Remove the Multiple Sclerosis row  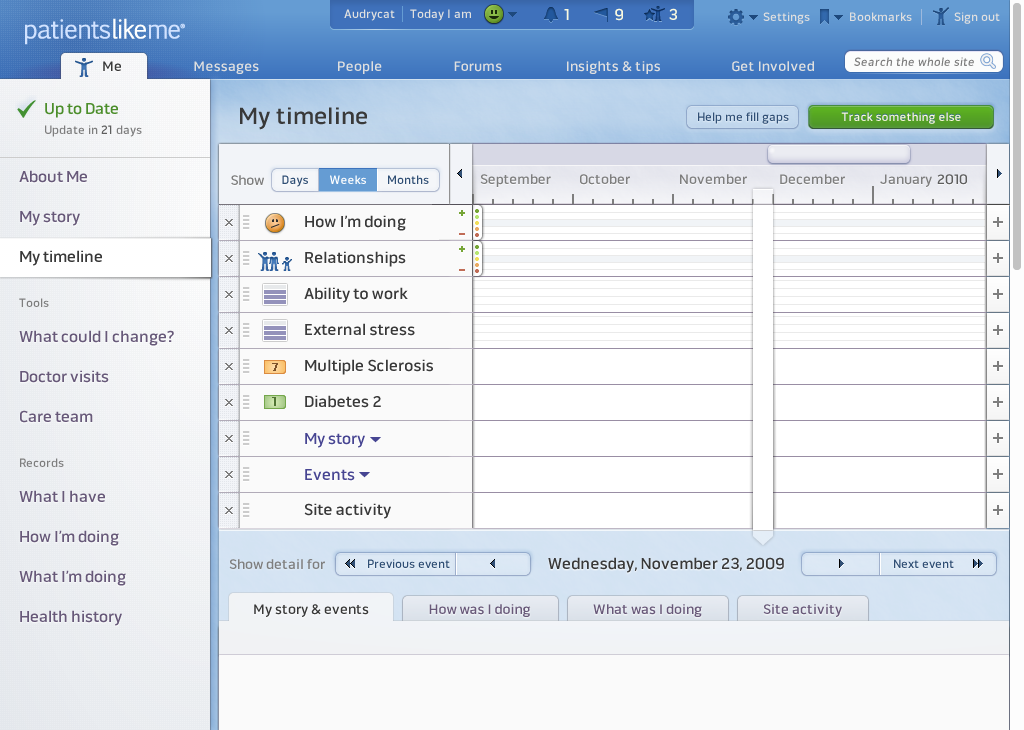point(229,366)
